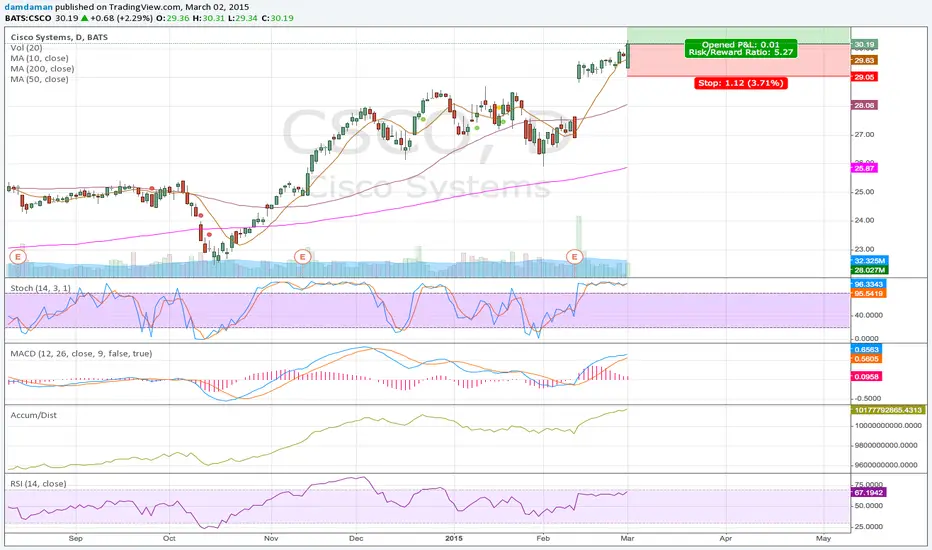The height and width of the screenshot is (550, 932).
Task: Click the Vol (20) indicator label
Action: (26, 48)
